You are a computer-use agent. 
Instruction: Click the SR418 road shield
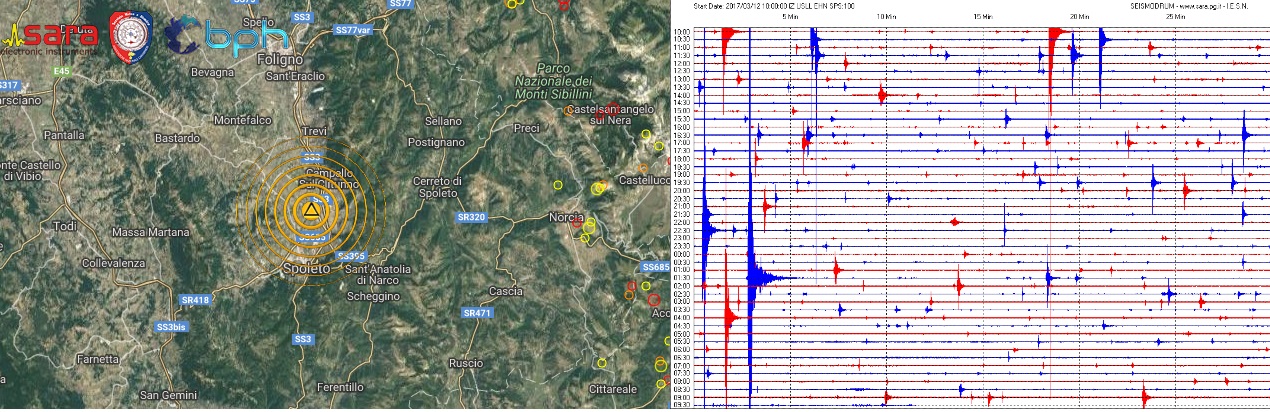pyautogui.click(x=195, y=300)
